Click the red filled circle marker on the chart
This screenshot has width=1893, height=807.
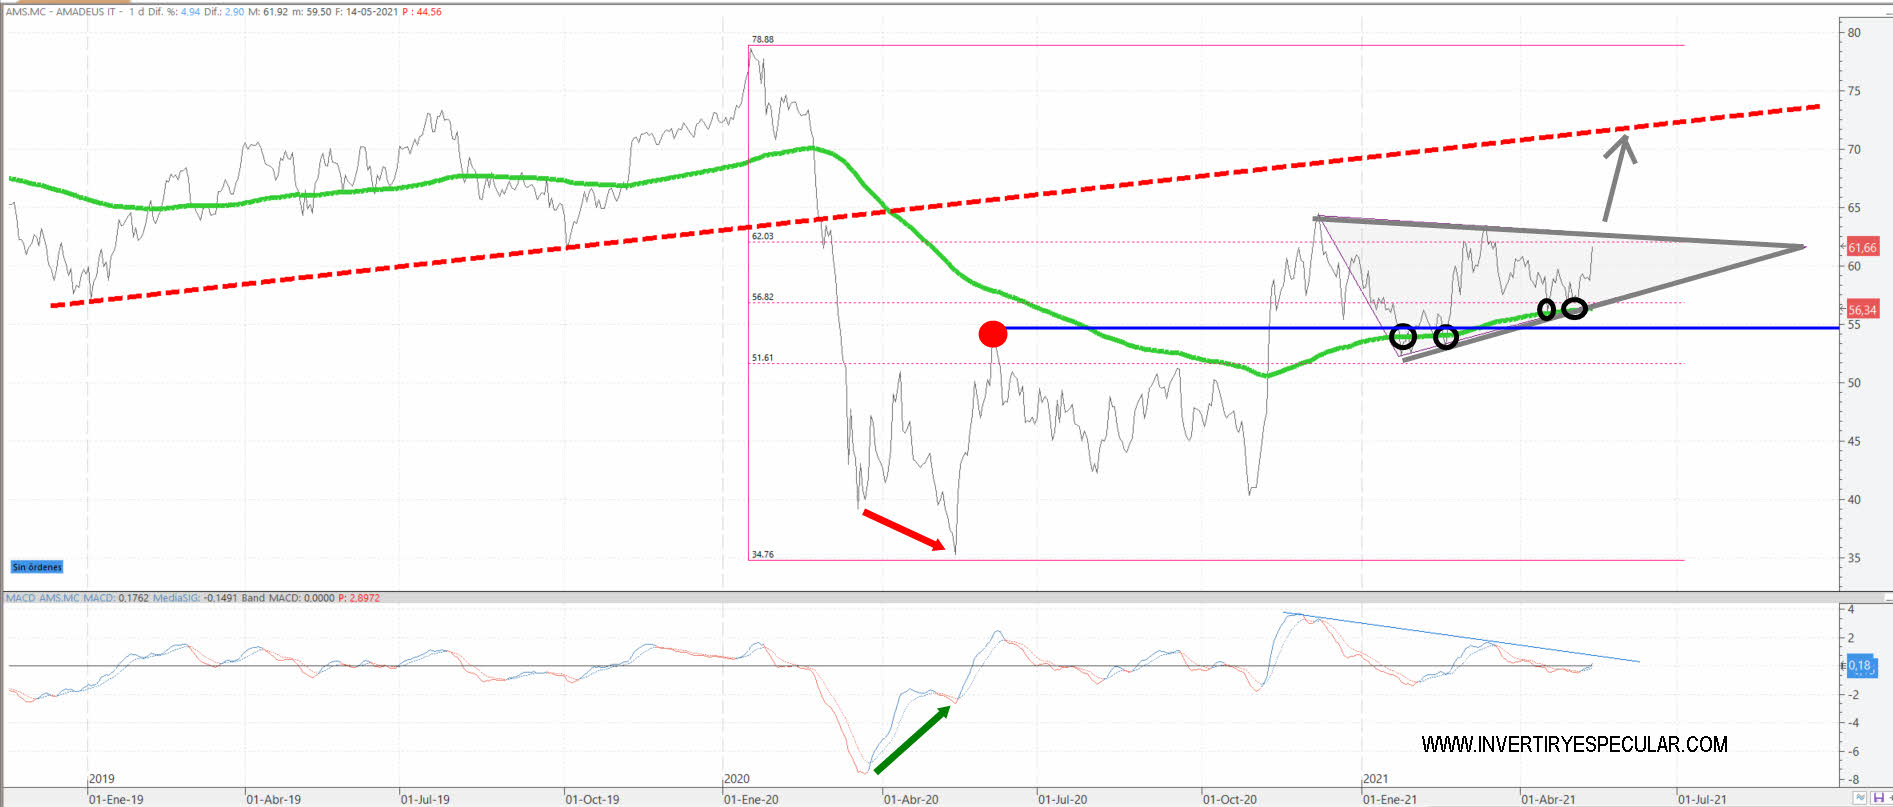point(992,334)
